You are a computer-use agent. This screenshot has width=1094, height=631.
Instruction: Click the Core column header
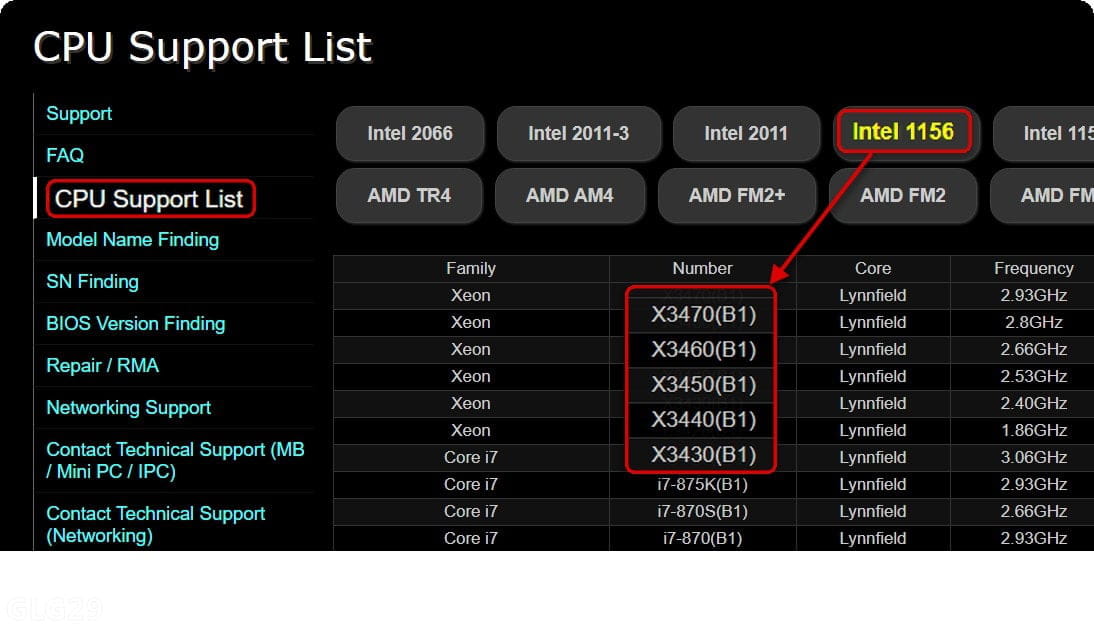[x=873, y=269]
